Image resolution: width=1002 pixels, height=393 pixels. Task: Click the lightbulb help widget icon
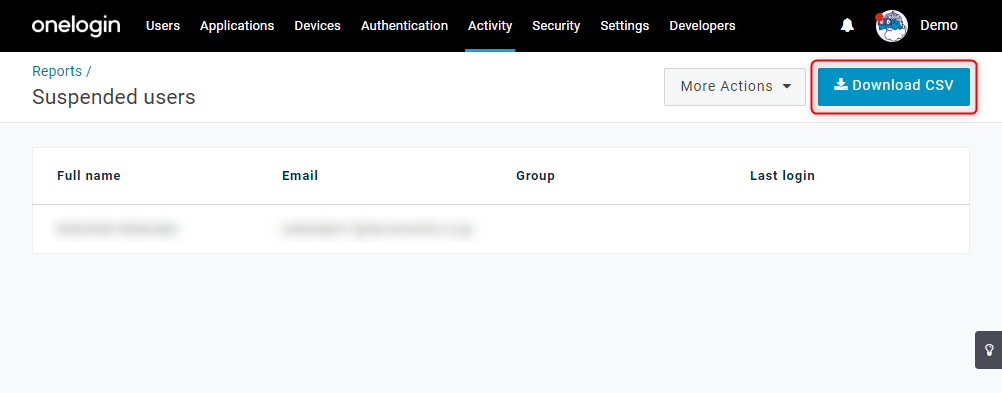point(989,350)
